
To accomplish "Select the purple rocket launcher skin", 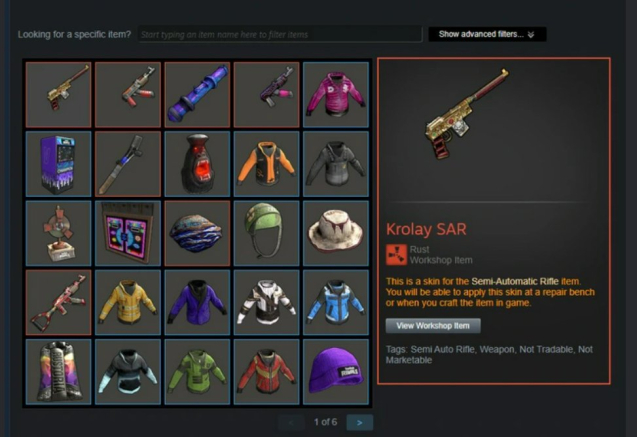I will [x=197, y=95].
